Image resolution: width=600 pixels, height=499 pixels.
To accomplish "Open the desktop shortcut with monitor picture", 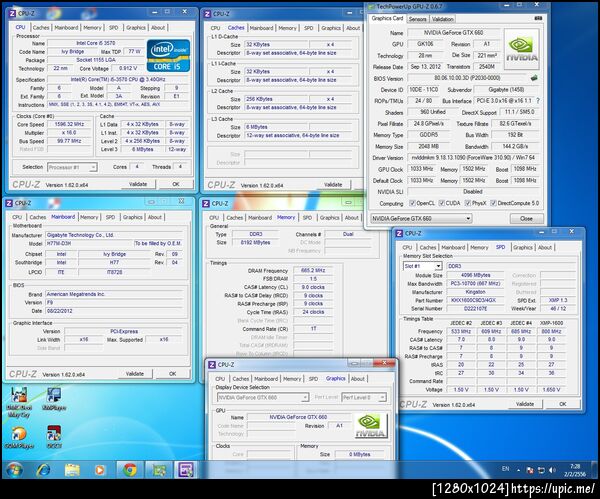I will coord(54,400).
